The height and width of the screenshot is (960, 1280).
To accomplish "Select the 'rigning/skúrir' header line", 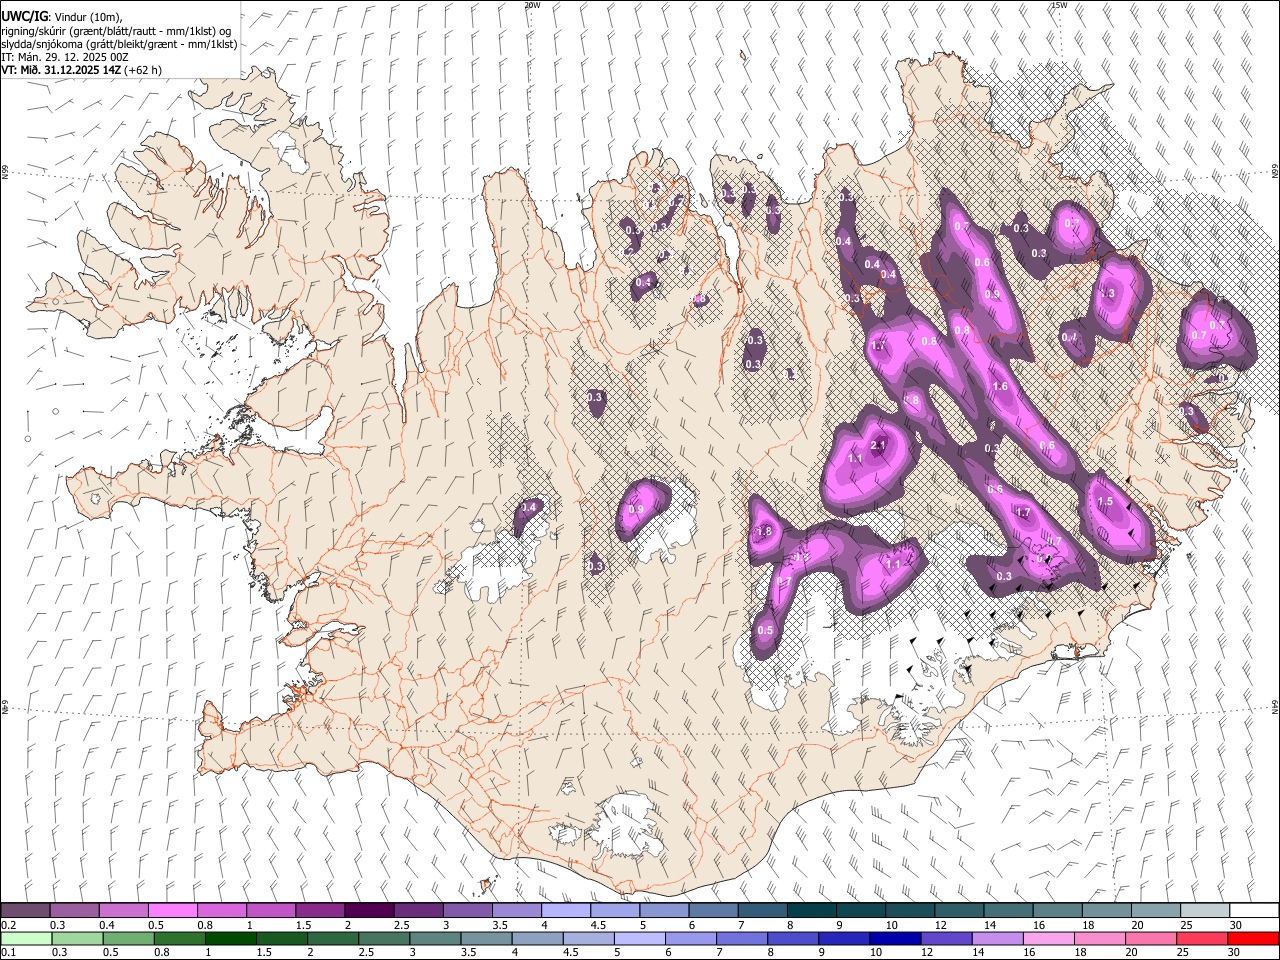I will click(x=116, y=31).
